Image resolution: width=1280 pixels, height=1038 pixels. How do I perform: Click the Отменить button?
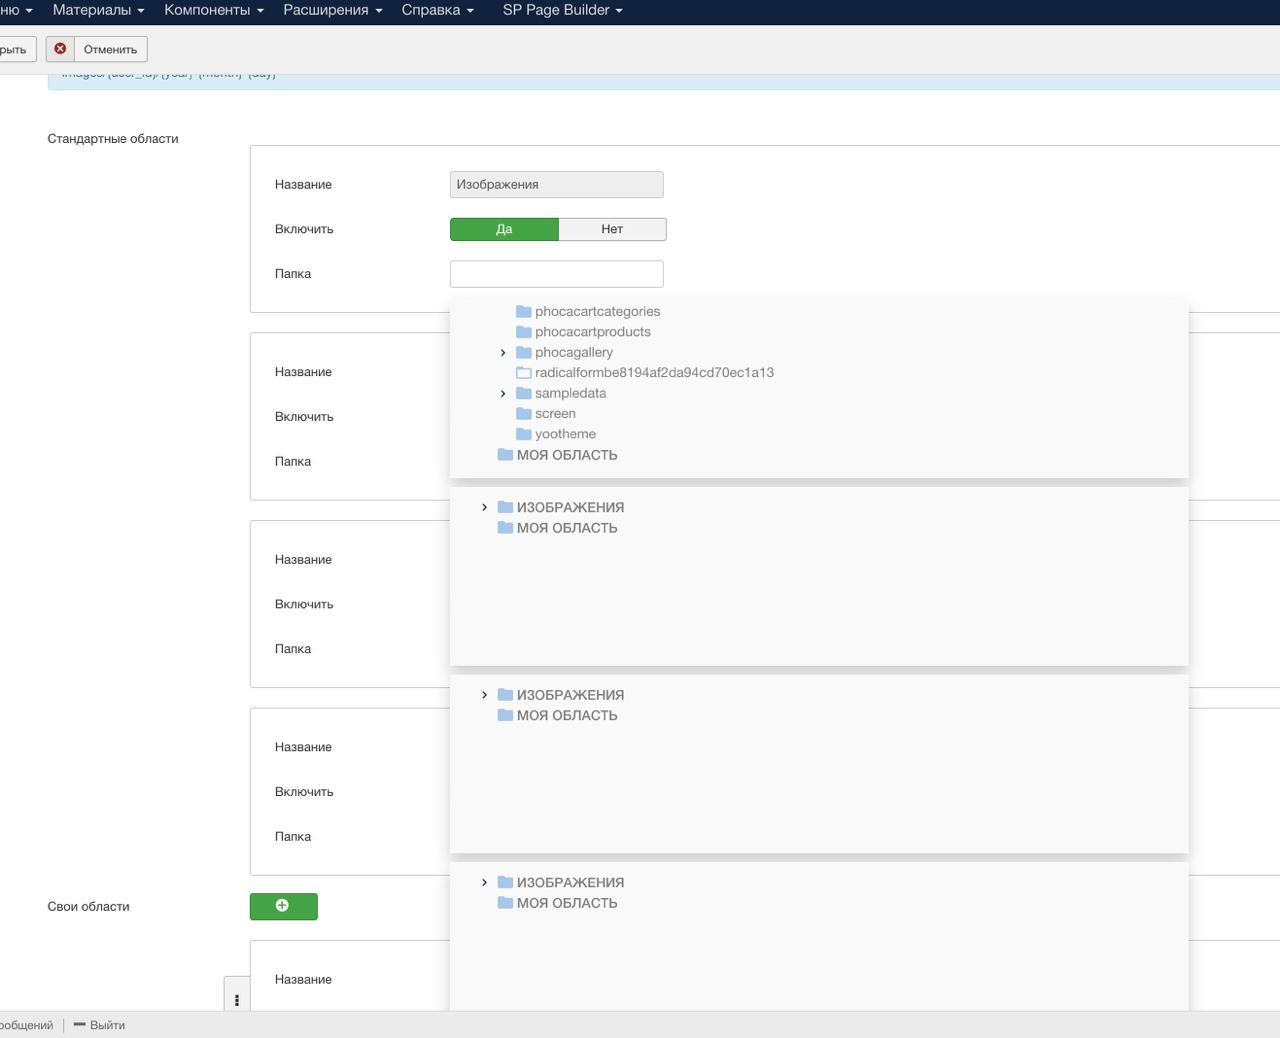(x=97, y=49)
